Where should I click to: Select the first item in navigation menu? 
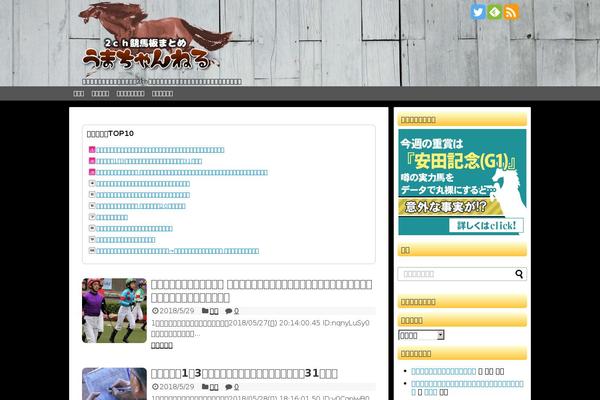(x=78, y=94)
